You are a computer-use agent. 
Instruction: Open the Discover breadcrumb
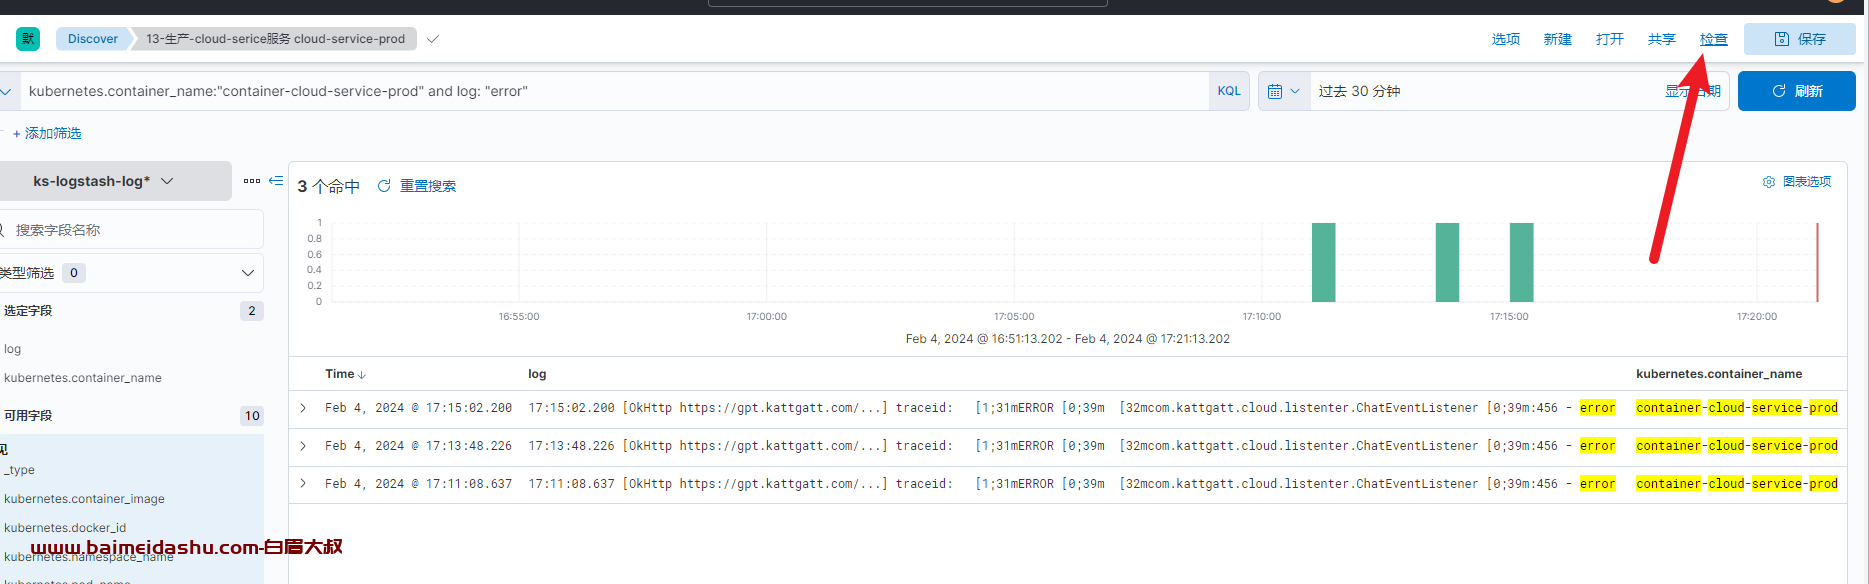(x=92, y=39)
